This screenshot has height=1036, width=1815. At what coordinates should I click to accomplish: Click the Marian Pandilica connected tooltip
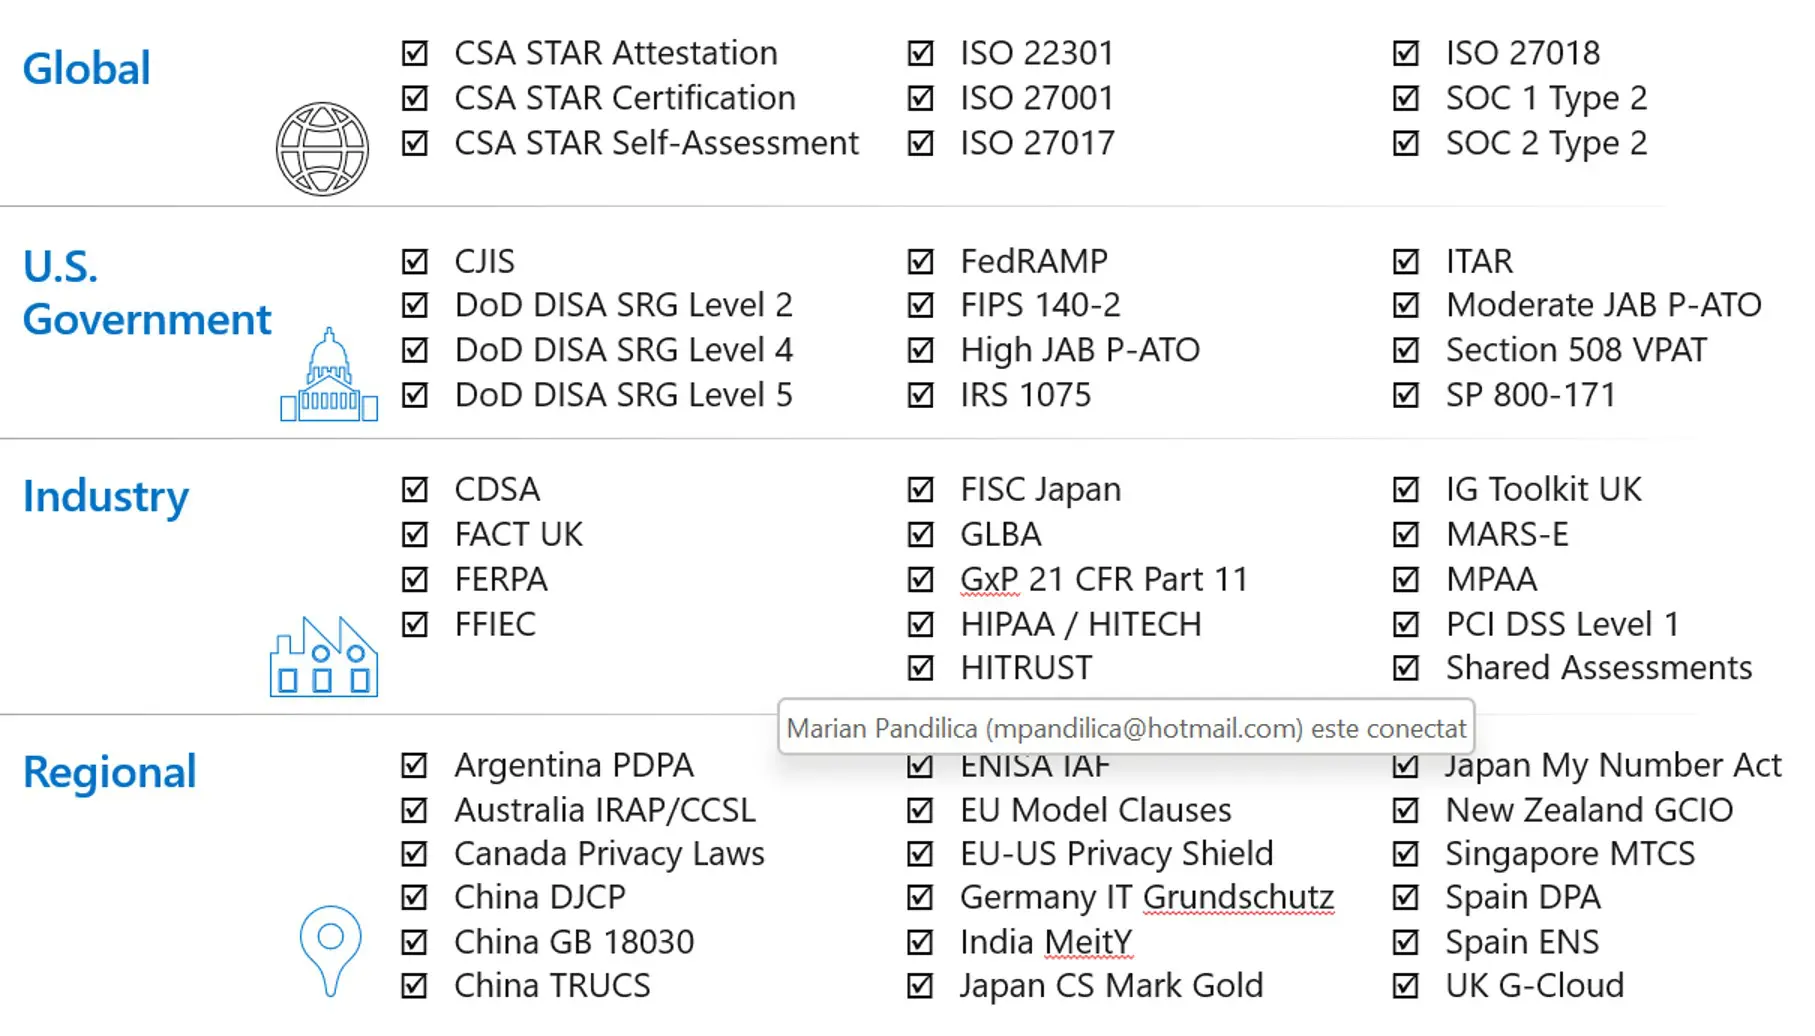pyautogui.click(x=1126, y=728)
